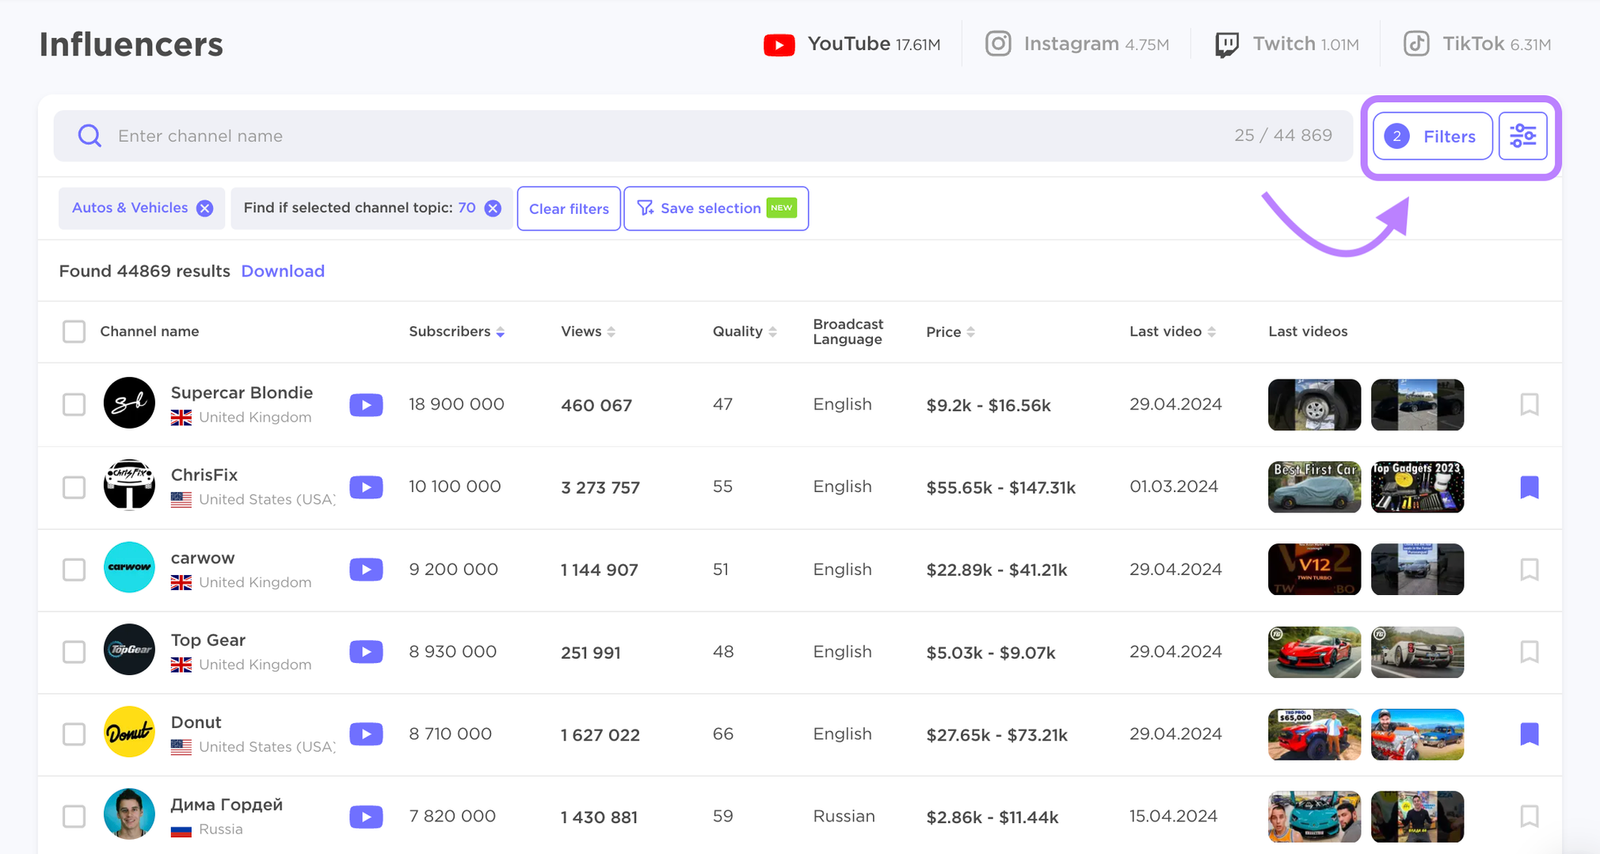Bookmark the Supercar Blondie channel
This screenshot has height=854, width=1600.
pyautogui.click(x=1528, y=405)
